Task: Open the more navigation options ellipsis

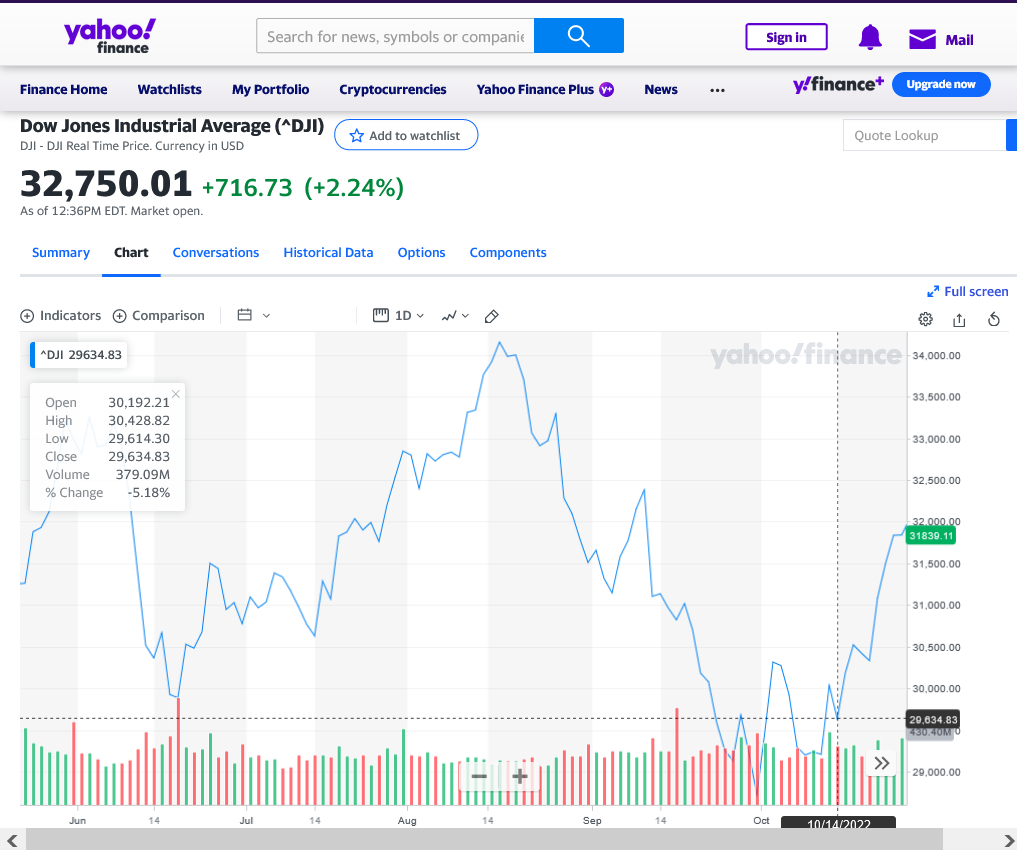Action: [717, 89]
